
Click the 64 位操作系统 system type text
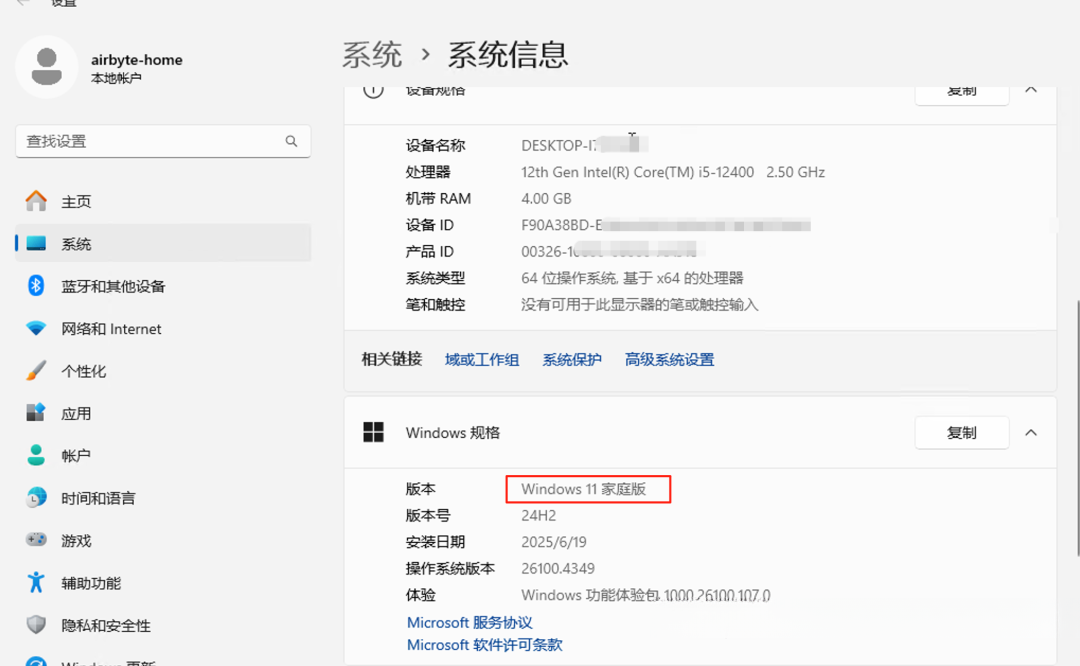pos(632,278)
